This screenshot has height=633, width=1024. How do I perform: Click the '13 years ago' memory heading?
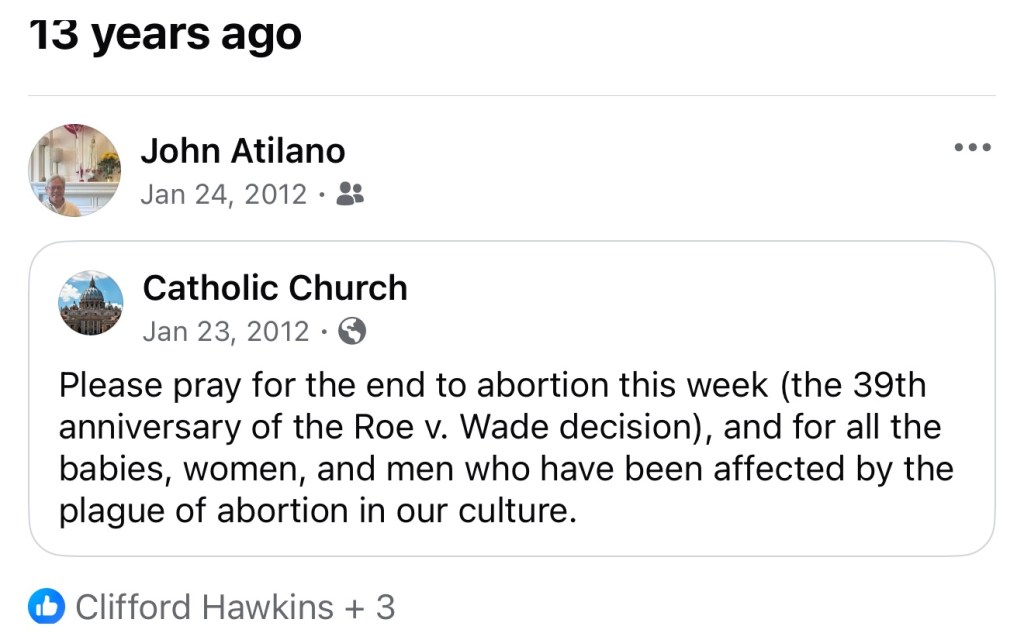tap(165, 35)
